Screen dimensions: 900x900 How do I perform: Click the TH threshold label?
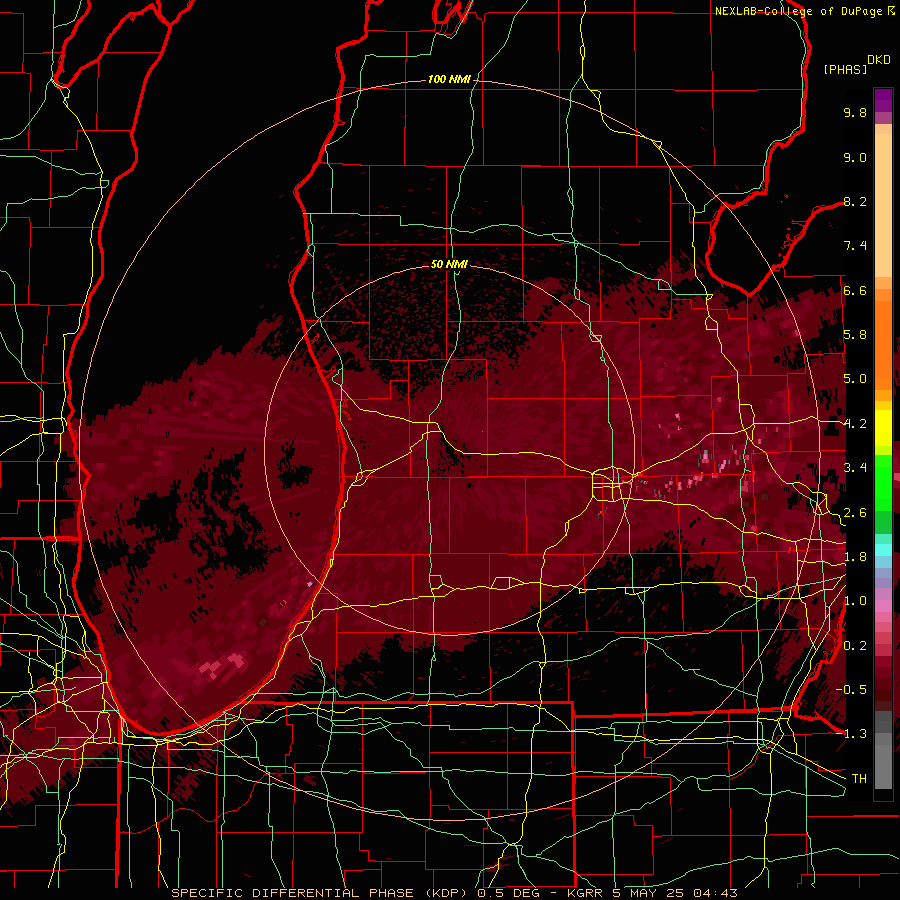[x=859, y=779]
